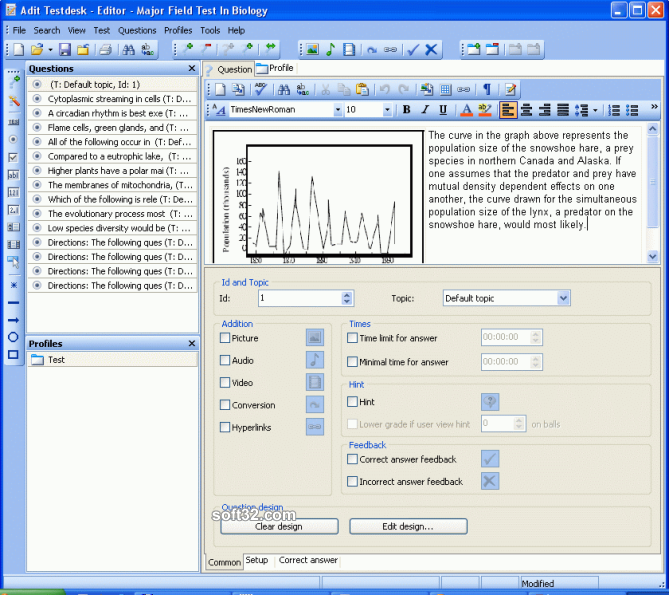Close the Profiles panel
The image size is (669, 595).
click(x=192, y=343)
